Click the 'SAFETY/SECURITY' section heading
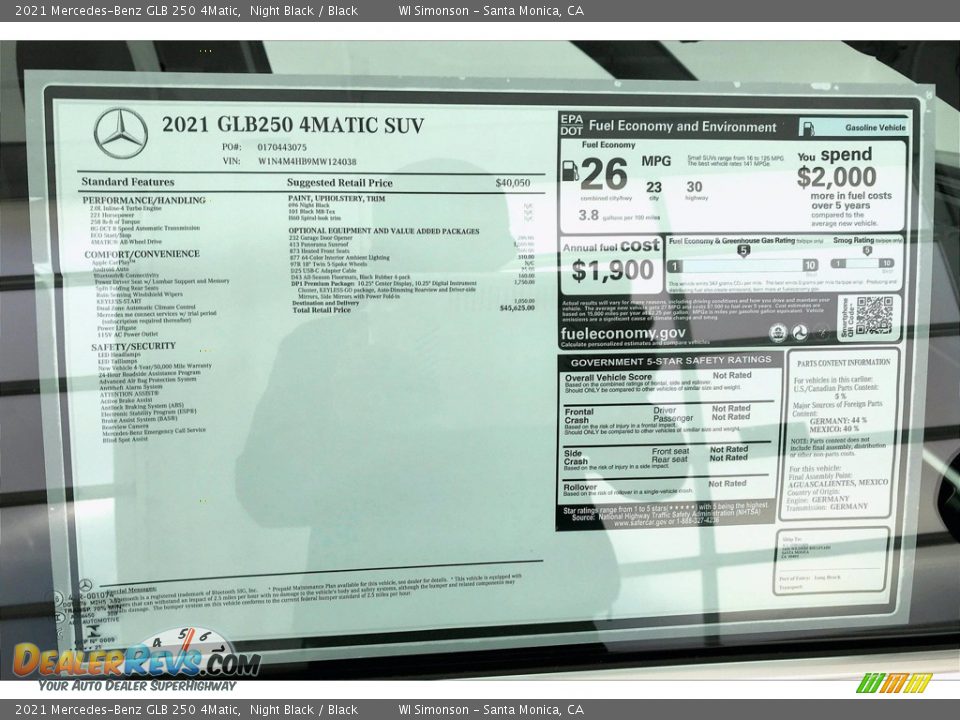 [133, 347]
